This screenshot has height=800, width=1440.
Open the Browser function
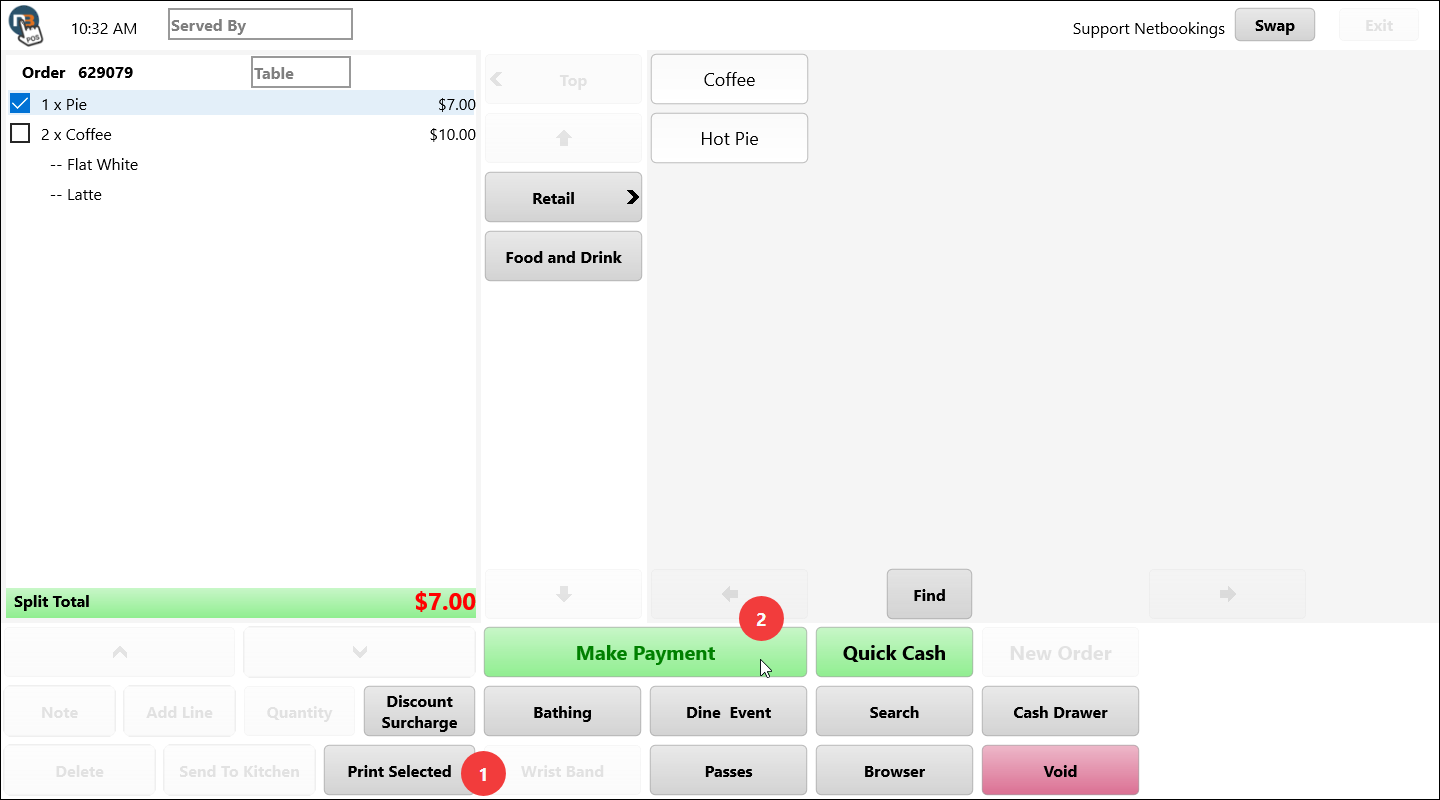[894, 771]
